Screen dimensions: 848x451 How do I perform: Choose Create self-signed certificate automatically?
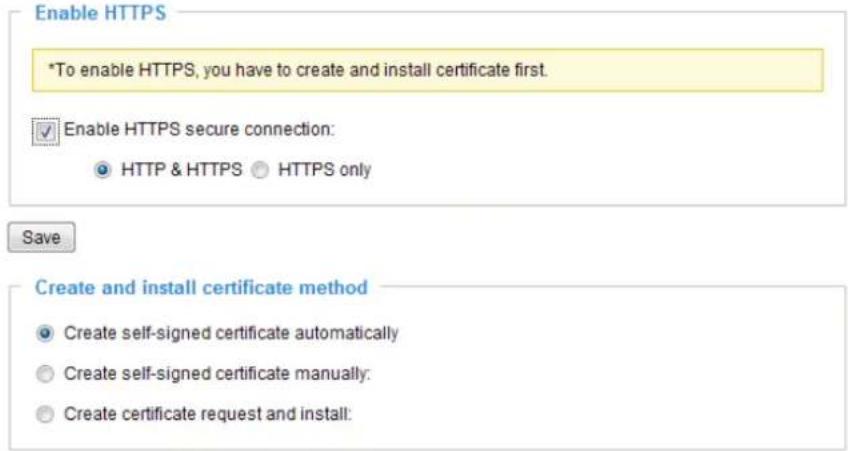45,333
